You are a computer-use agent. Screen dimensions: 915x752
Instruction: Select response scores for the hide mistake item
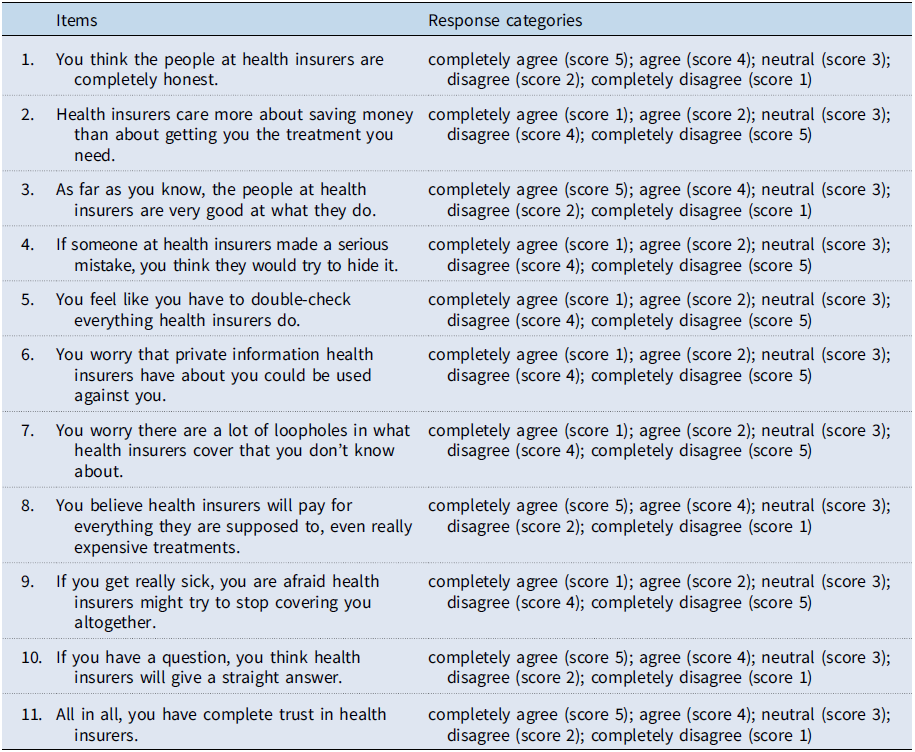tap(658, 255)
